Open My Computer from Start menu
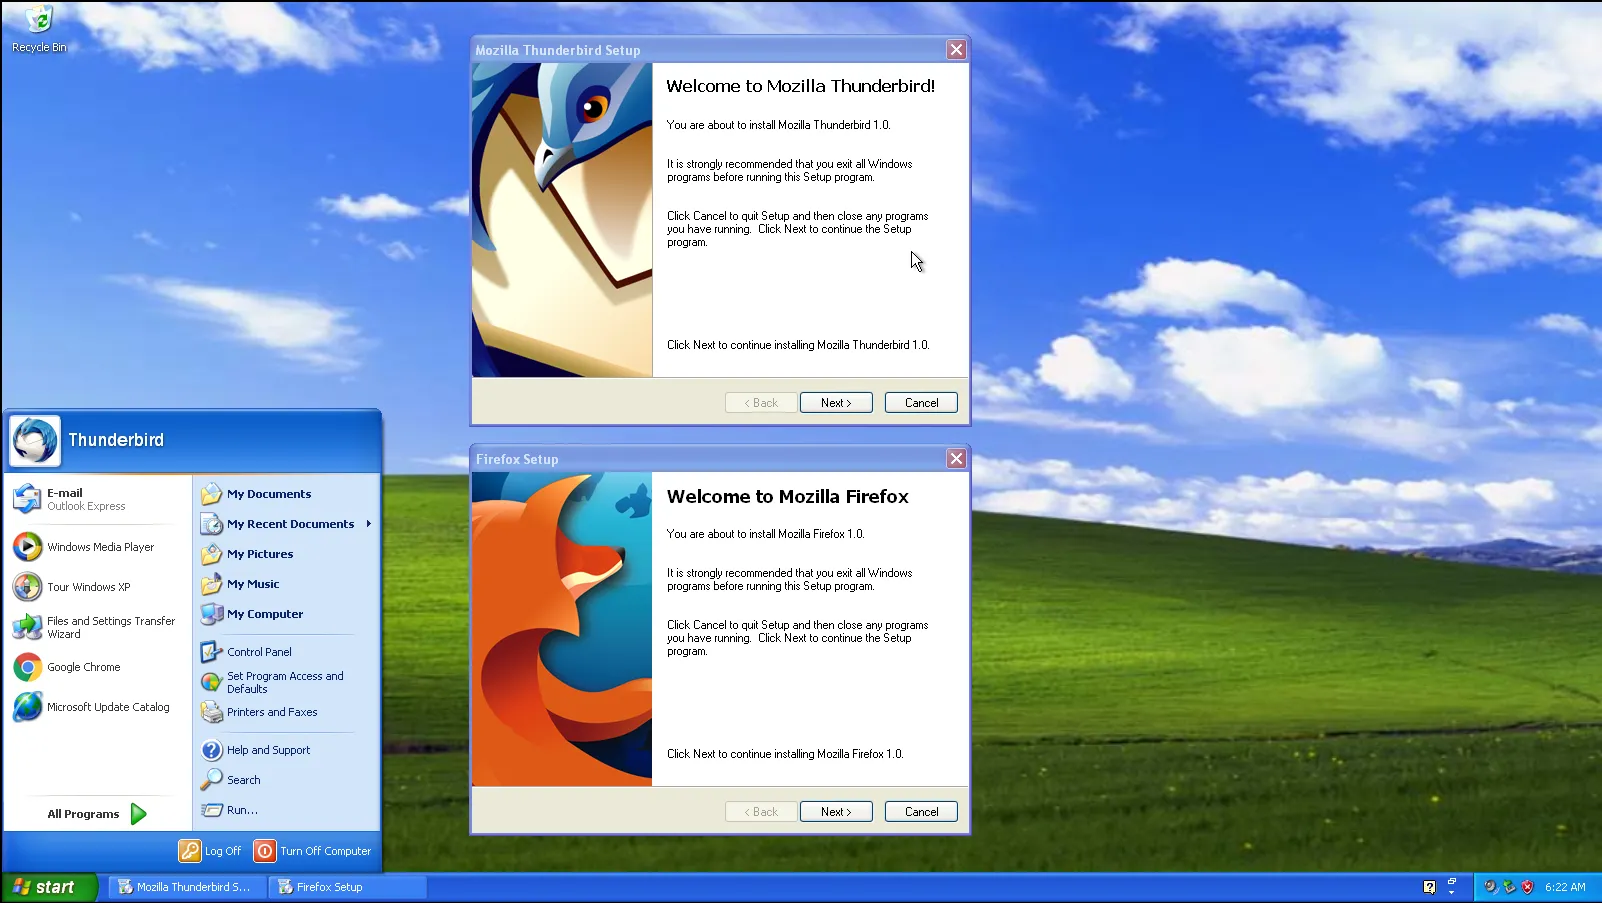This screenshot has height=903, width=1602. tap(265, 613)
